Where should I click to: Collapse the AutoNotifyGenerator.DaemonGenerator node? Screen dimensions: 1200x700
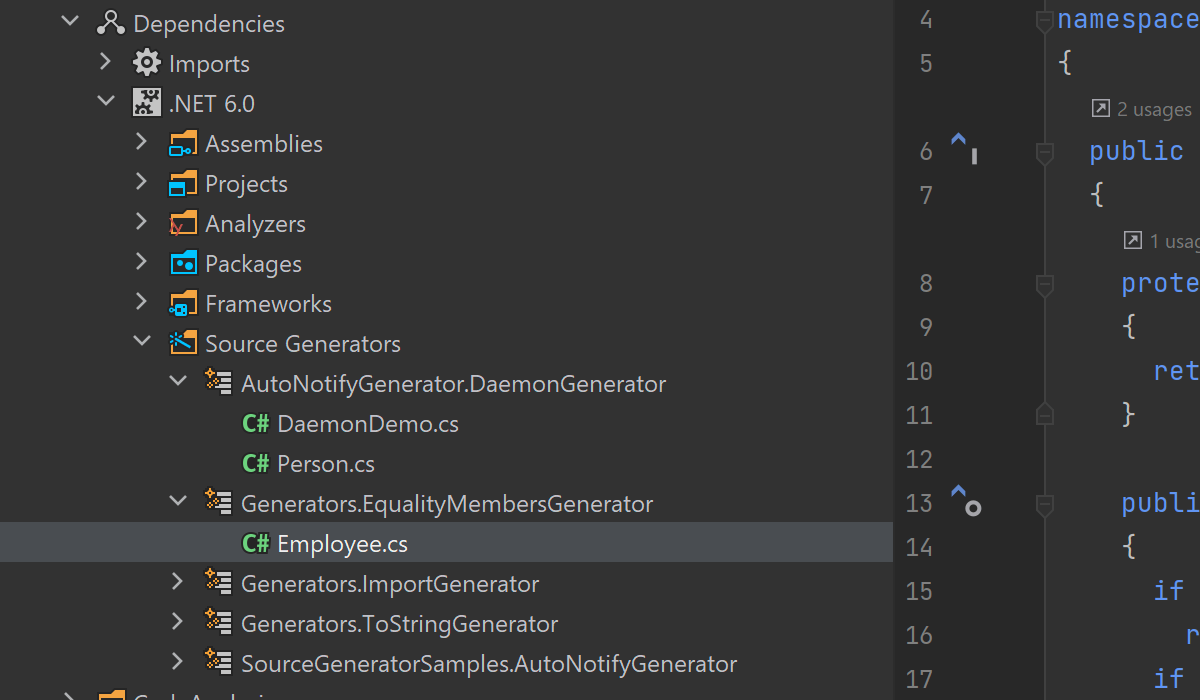point(178,382)
